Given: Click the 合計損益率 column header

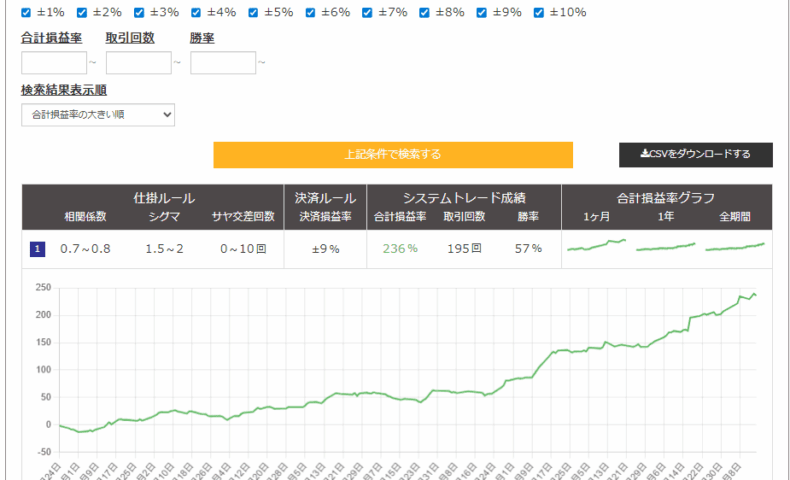Looking at the screenshot, I should click(400, 217).
